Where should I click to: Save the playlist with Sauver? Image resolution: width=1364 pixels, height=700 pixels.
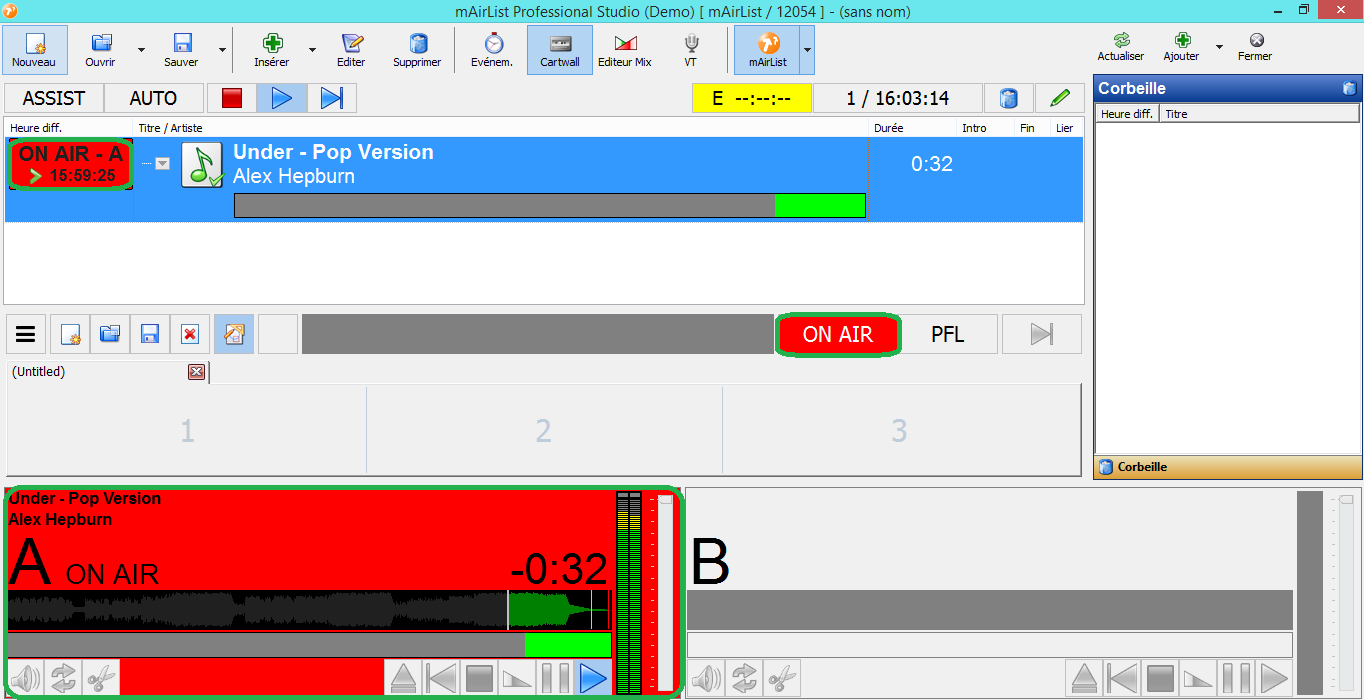[181, 50]
